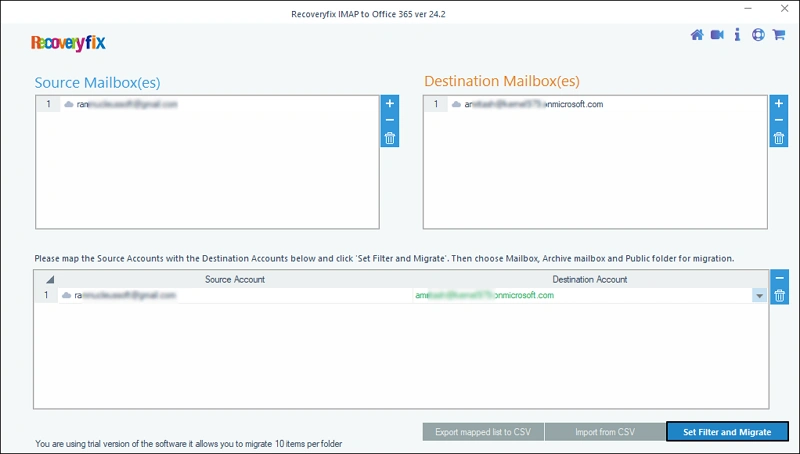
Task: Click Export mapped list to CSV
Action: [483, 432]
